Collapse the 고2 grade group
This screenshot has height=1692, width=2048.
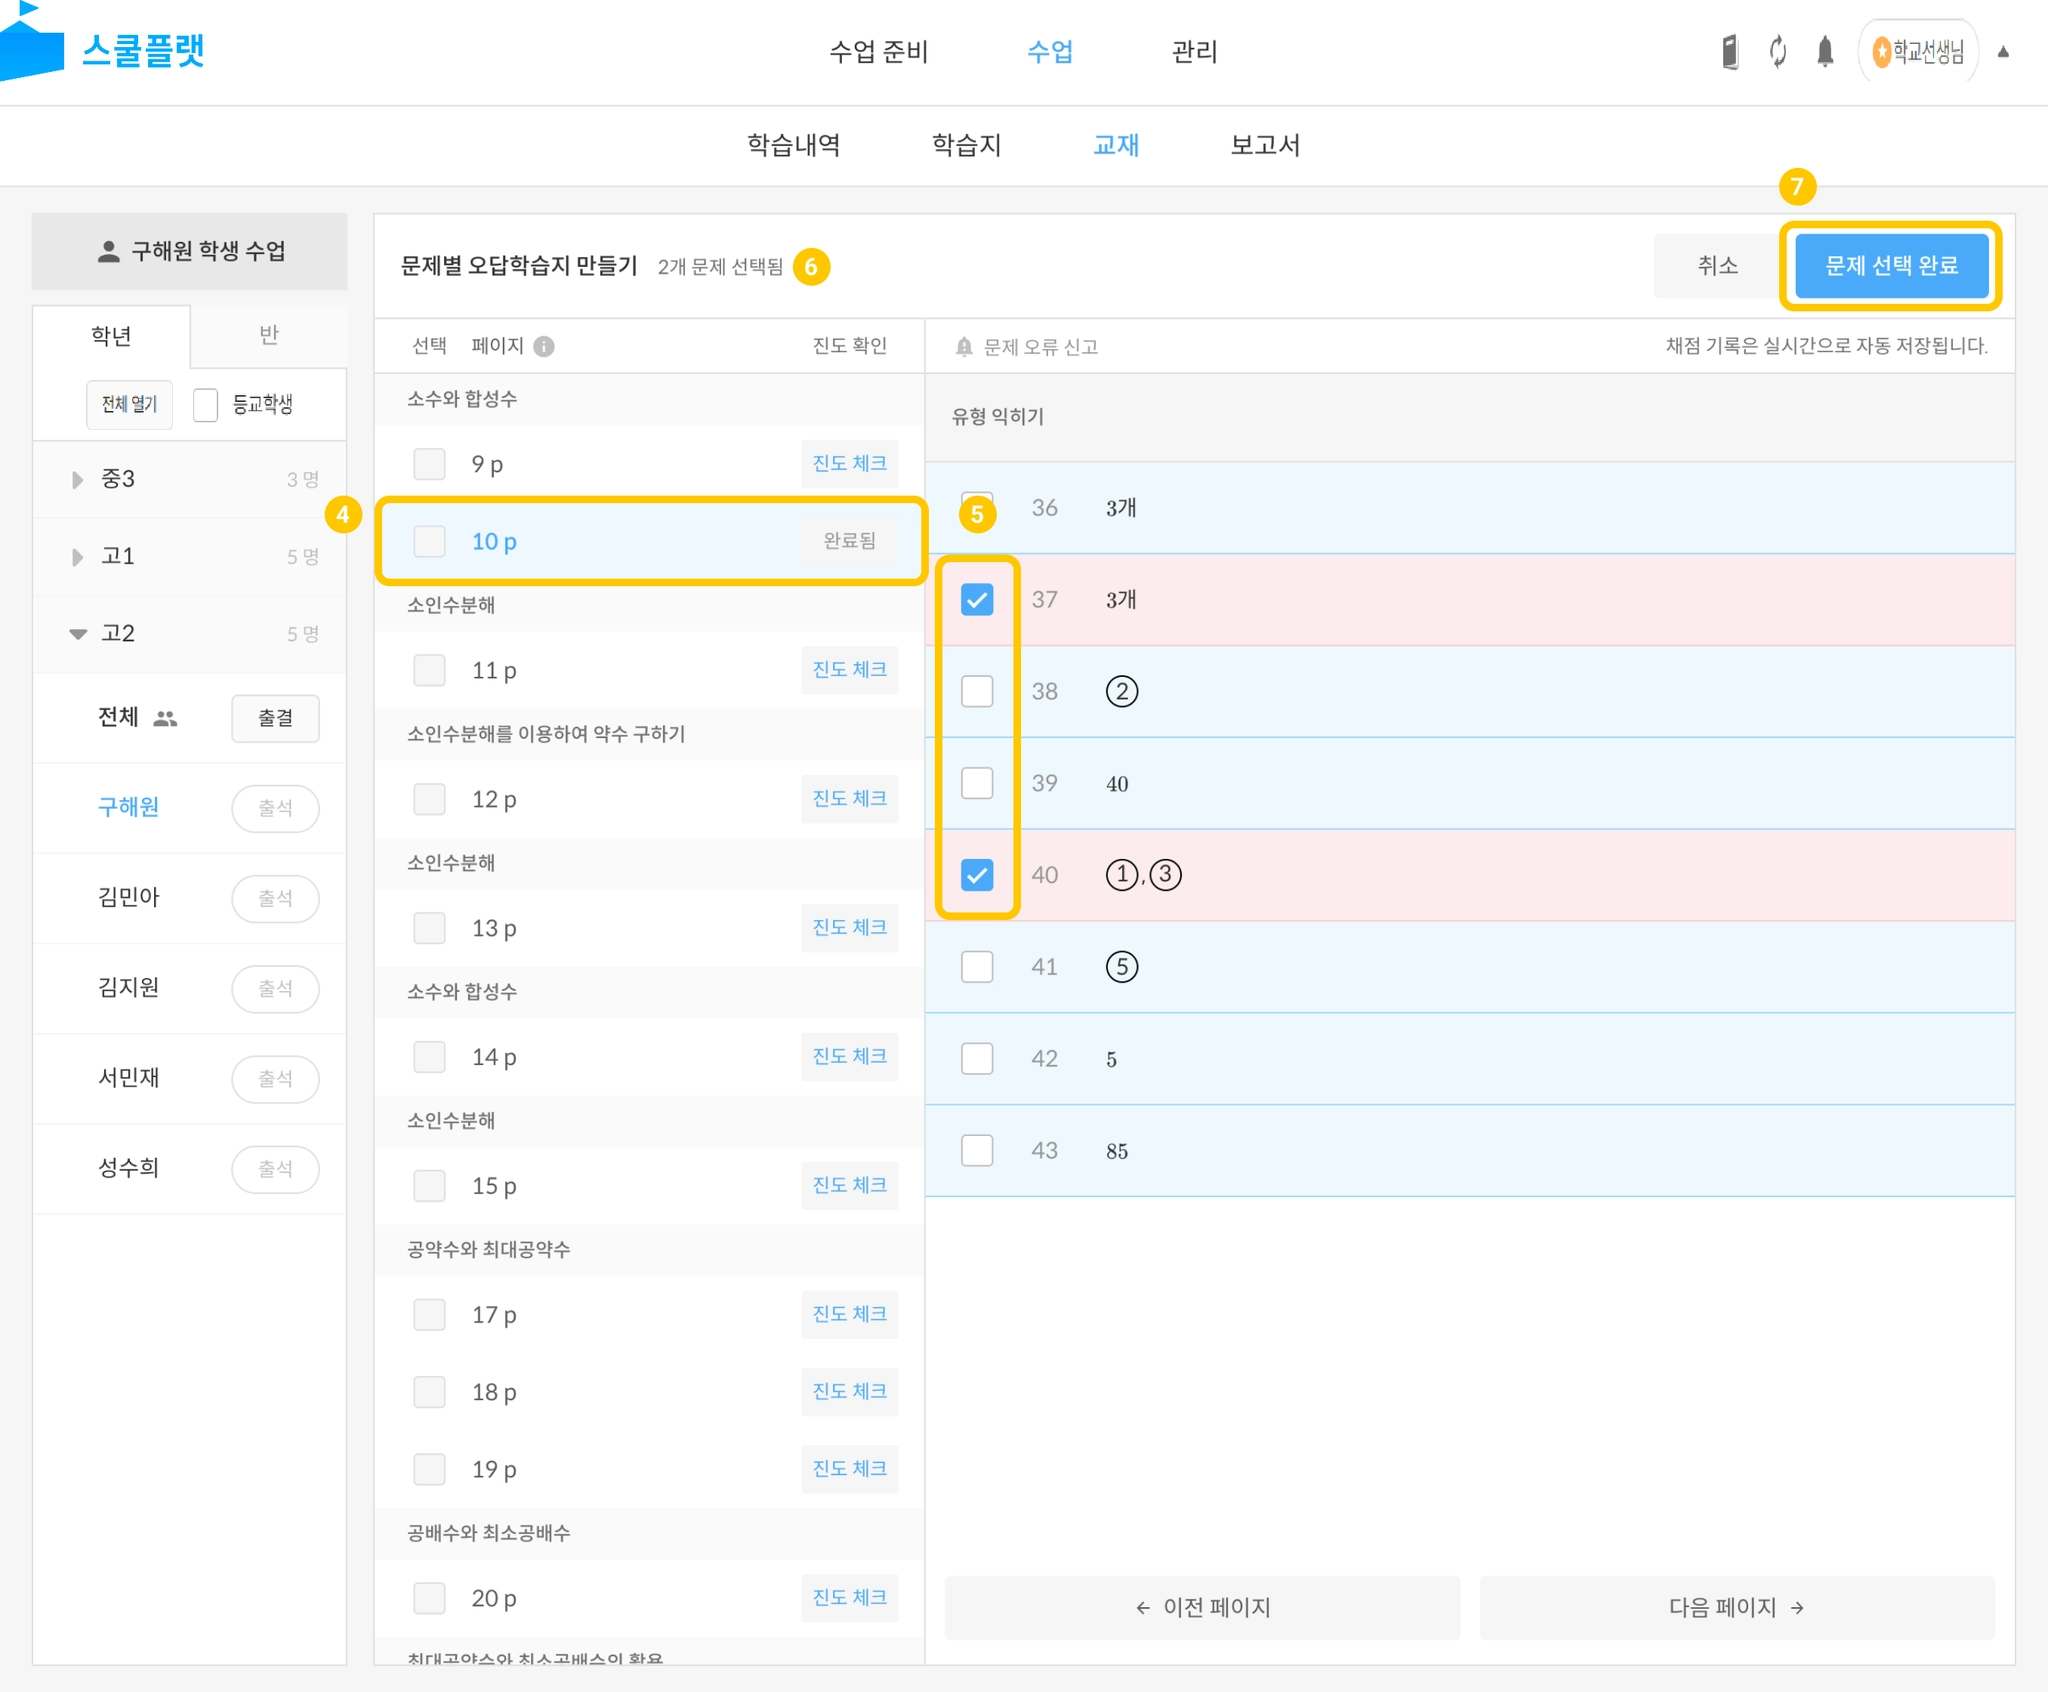(x=77, y=634)
